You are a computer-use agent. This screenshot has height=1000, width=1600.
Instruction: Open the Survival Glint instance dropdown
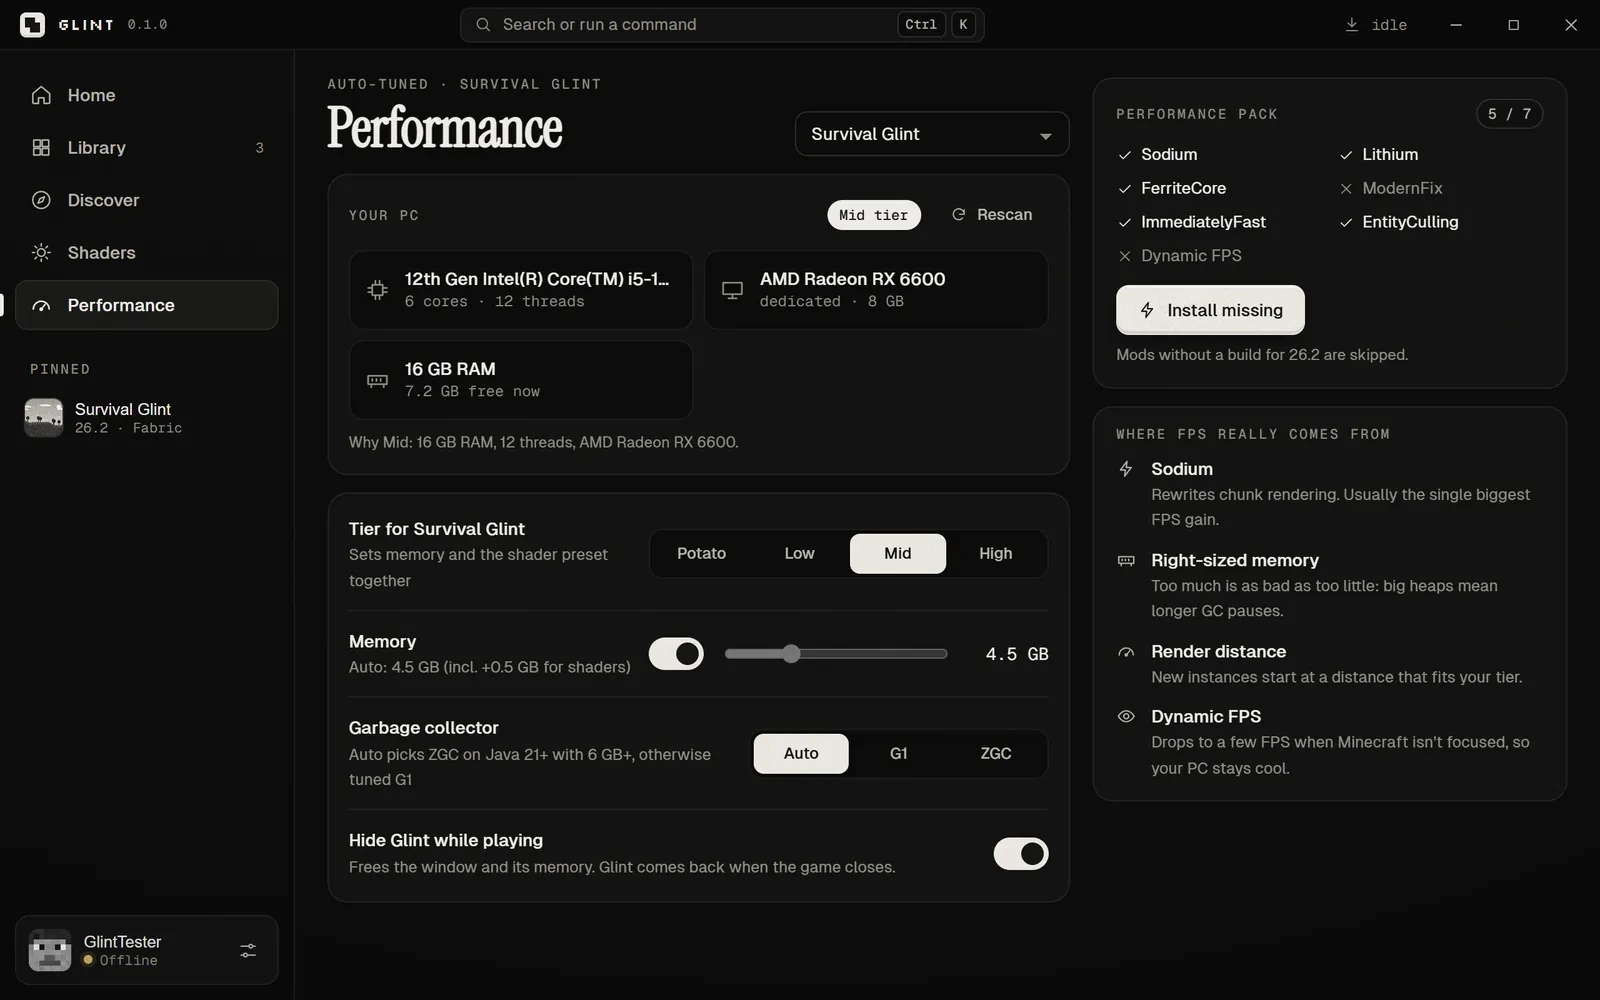932,134
